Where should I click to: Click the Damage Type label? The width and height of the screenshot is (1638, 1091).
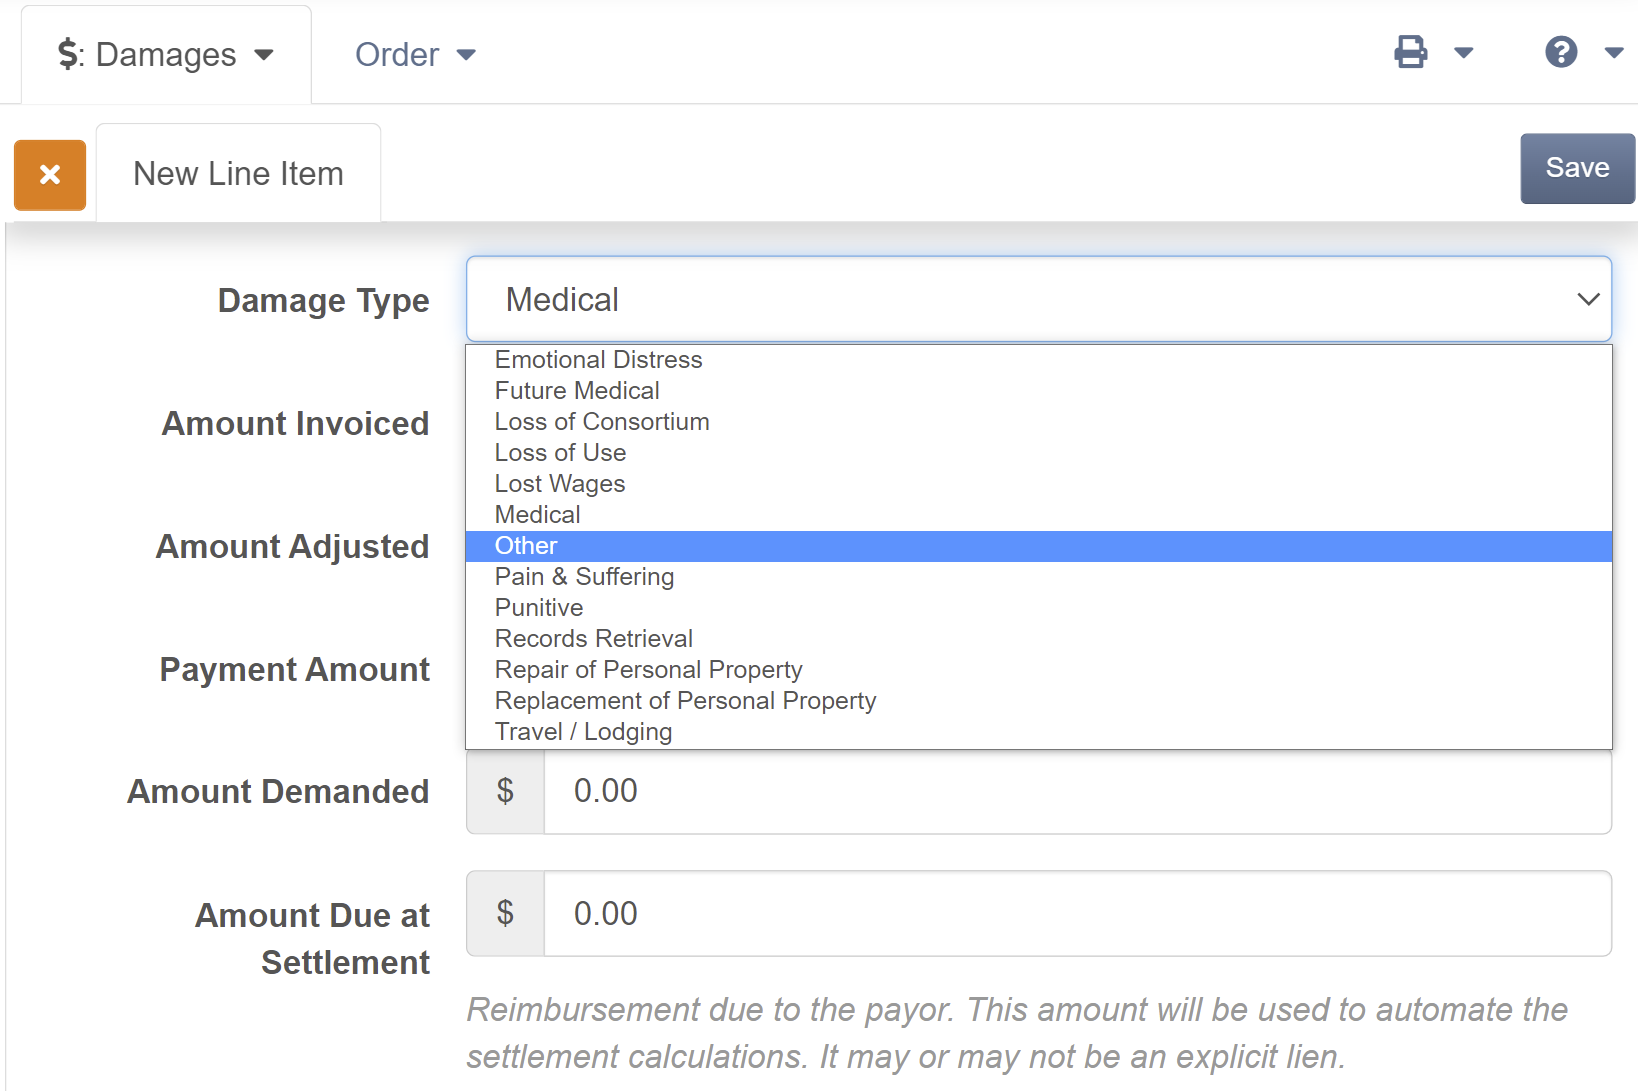tap(323, 301)
